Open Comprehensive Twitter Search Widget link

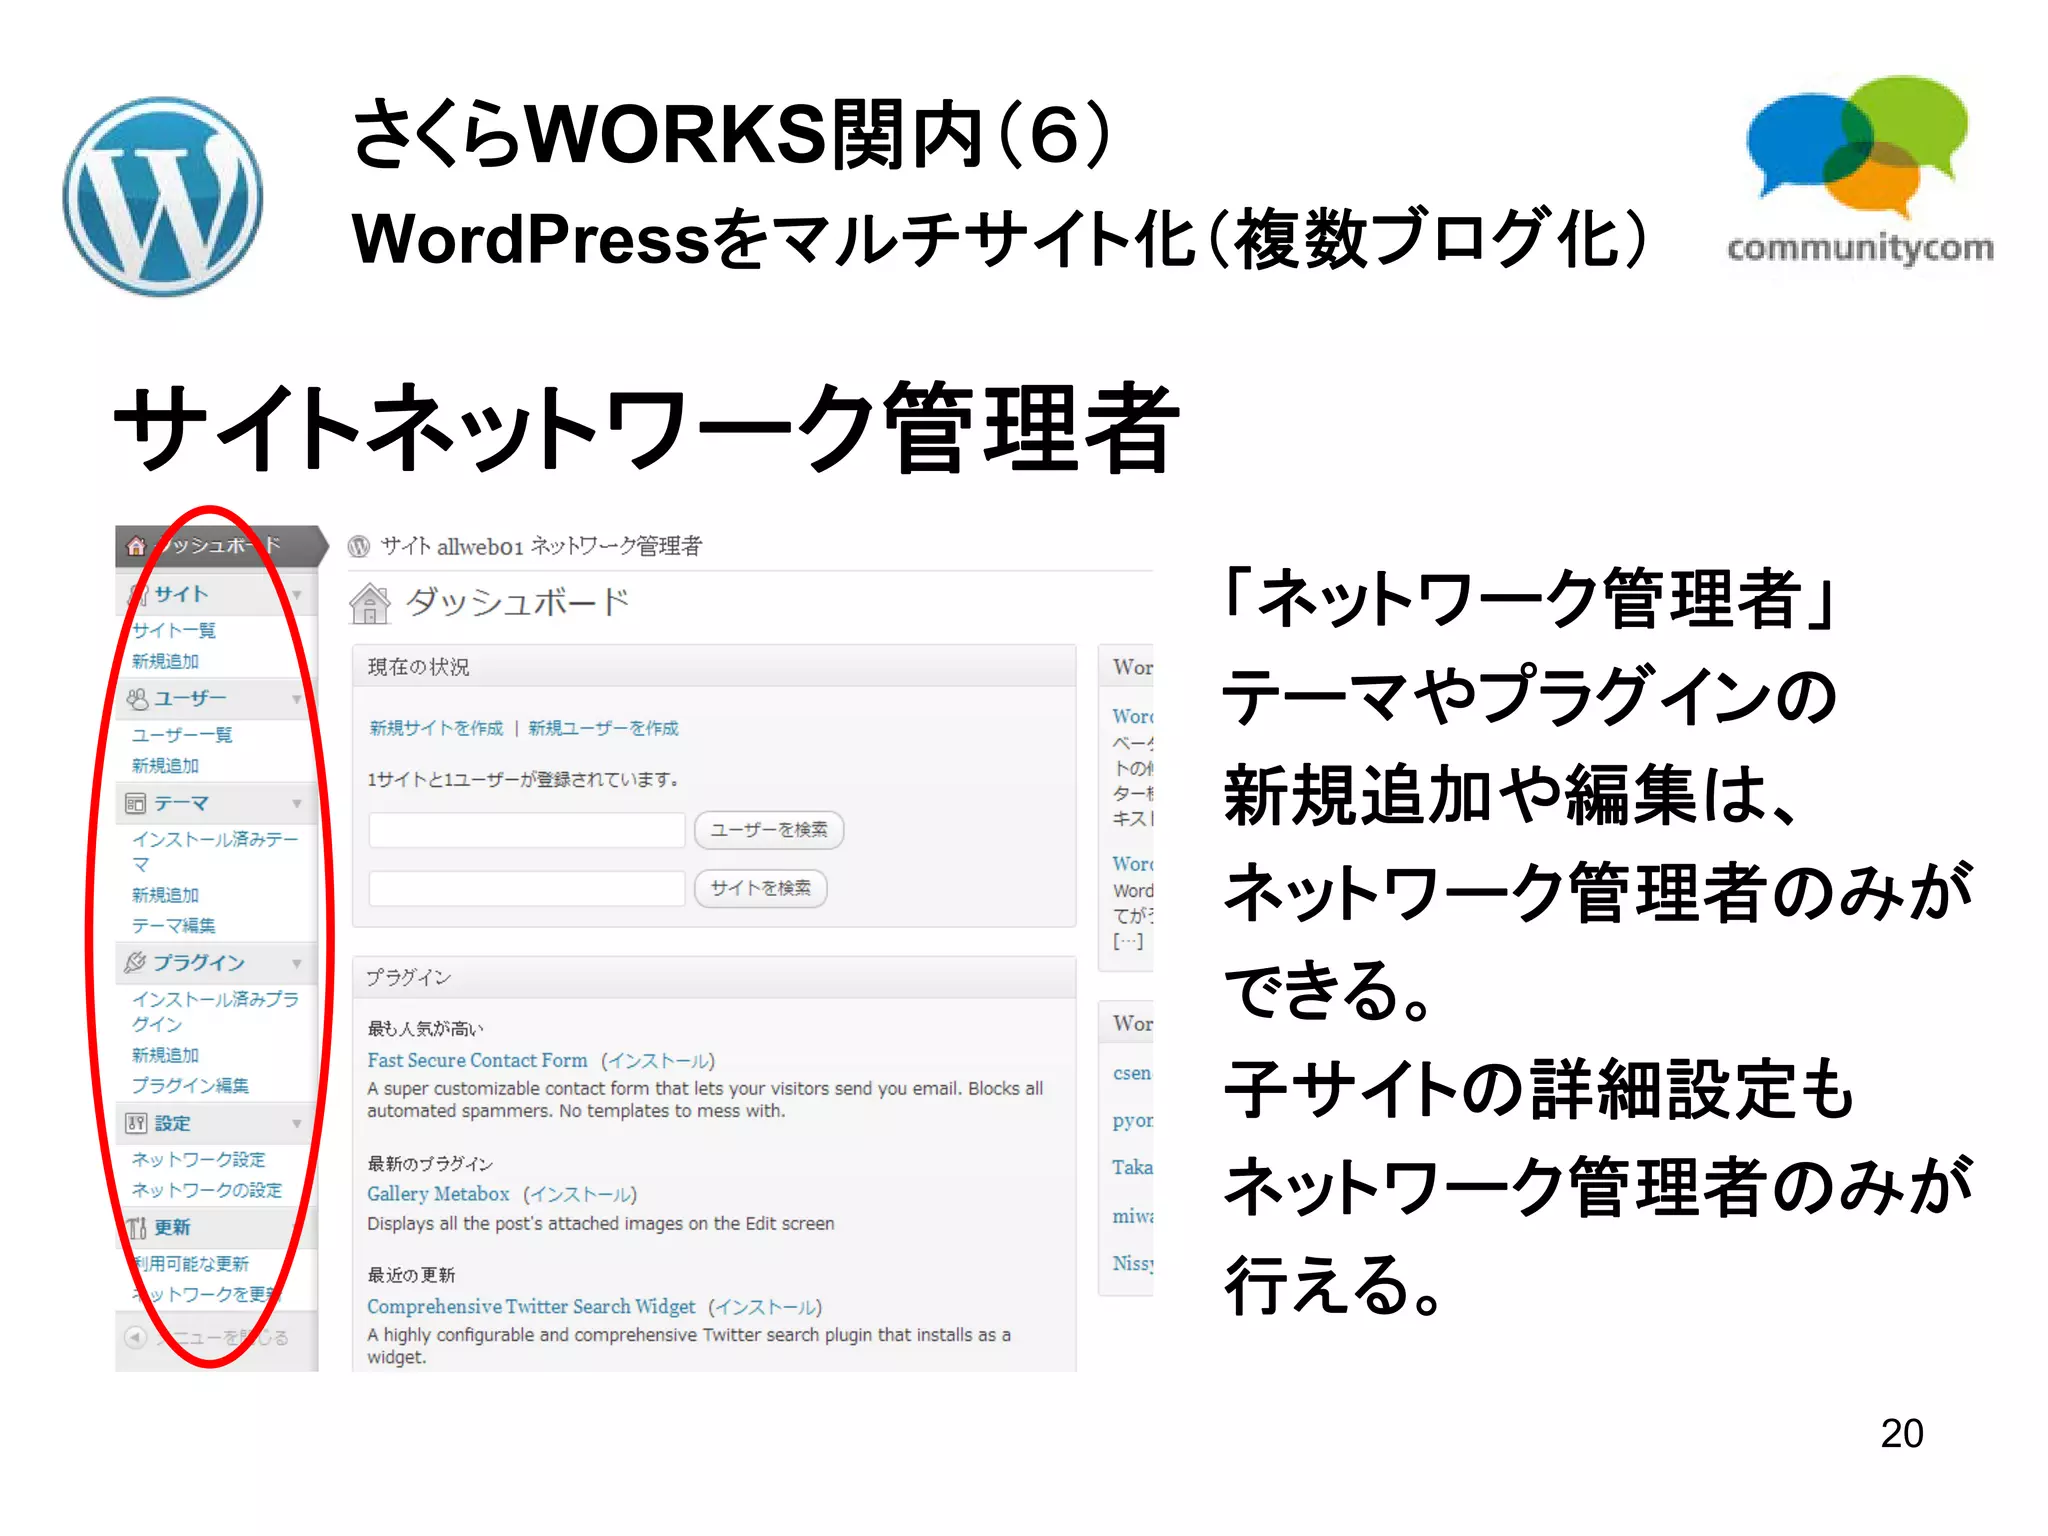[x=531, y=1306]
